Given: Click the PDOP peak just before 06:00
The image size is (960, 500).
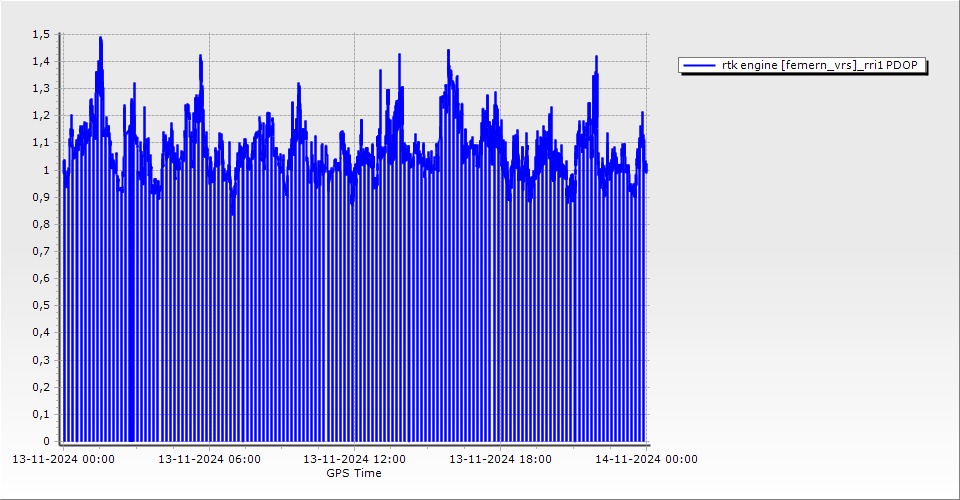Looking at the screenshot, I should 201,58.
